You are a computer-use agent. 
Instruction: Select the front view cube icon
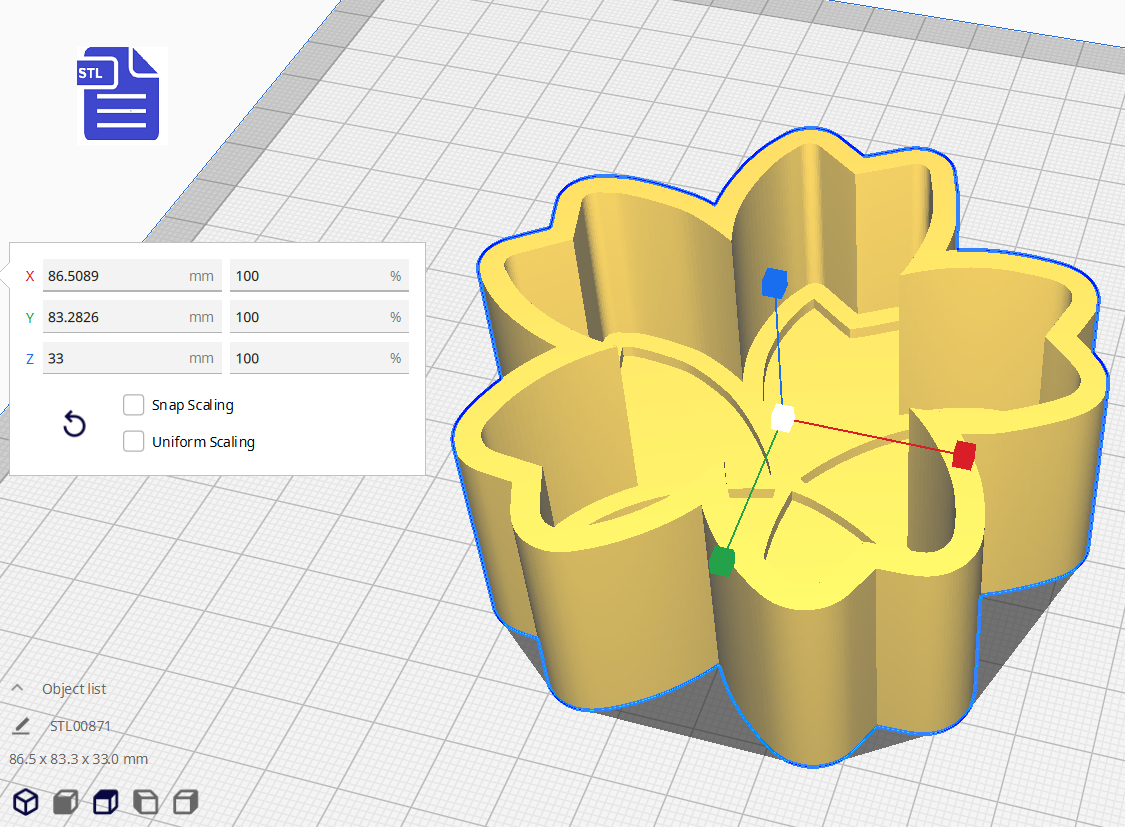[66, 801]
